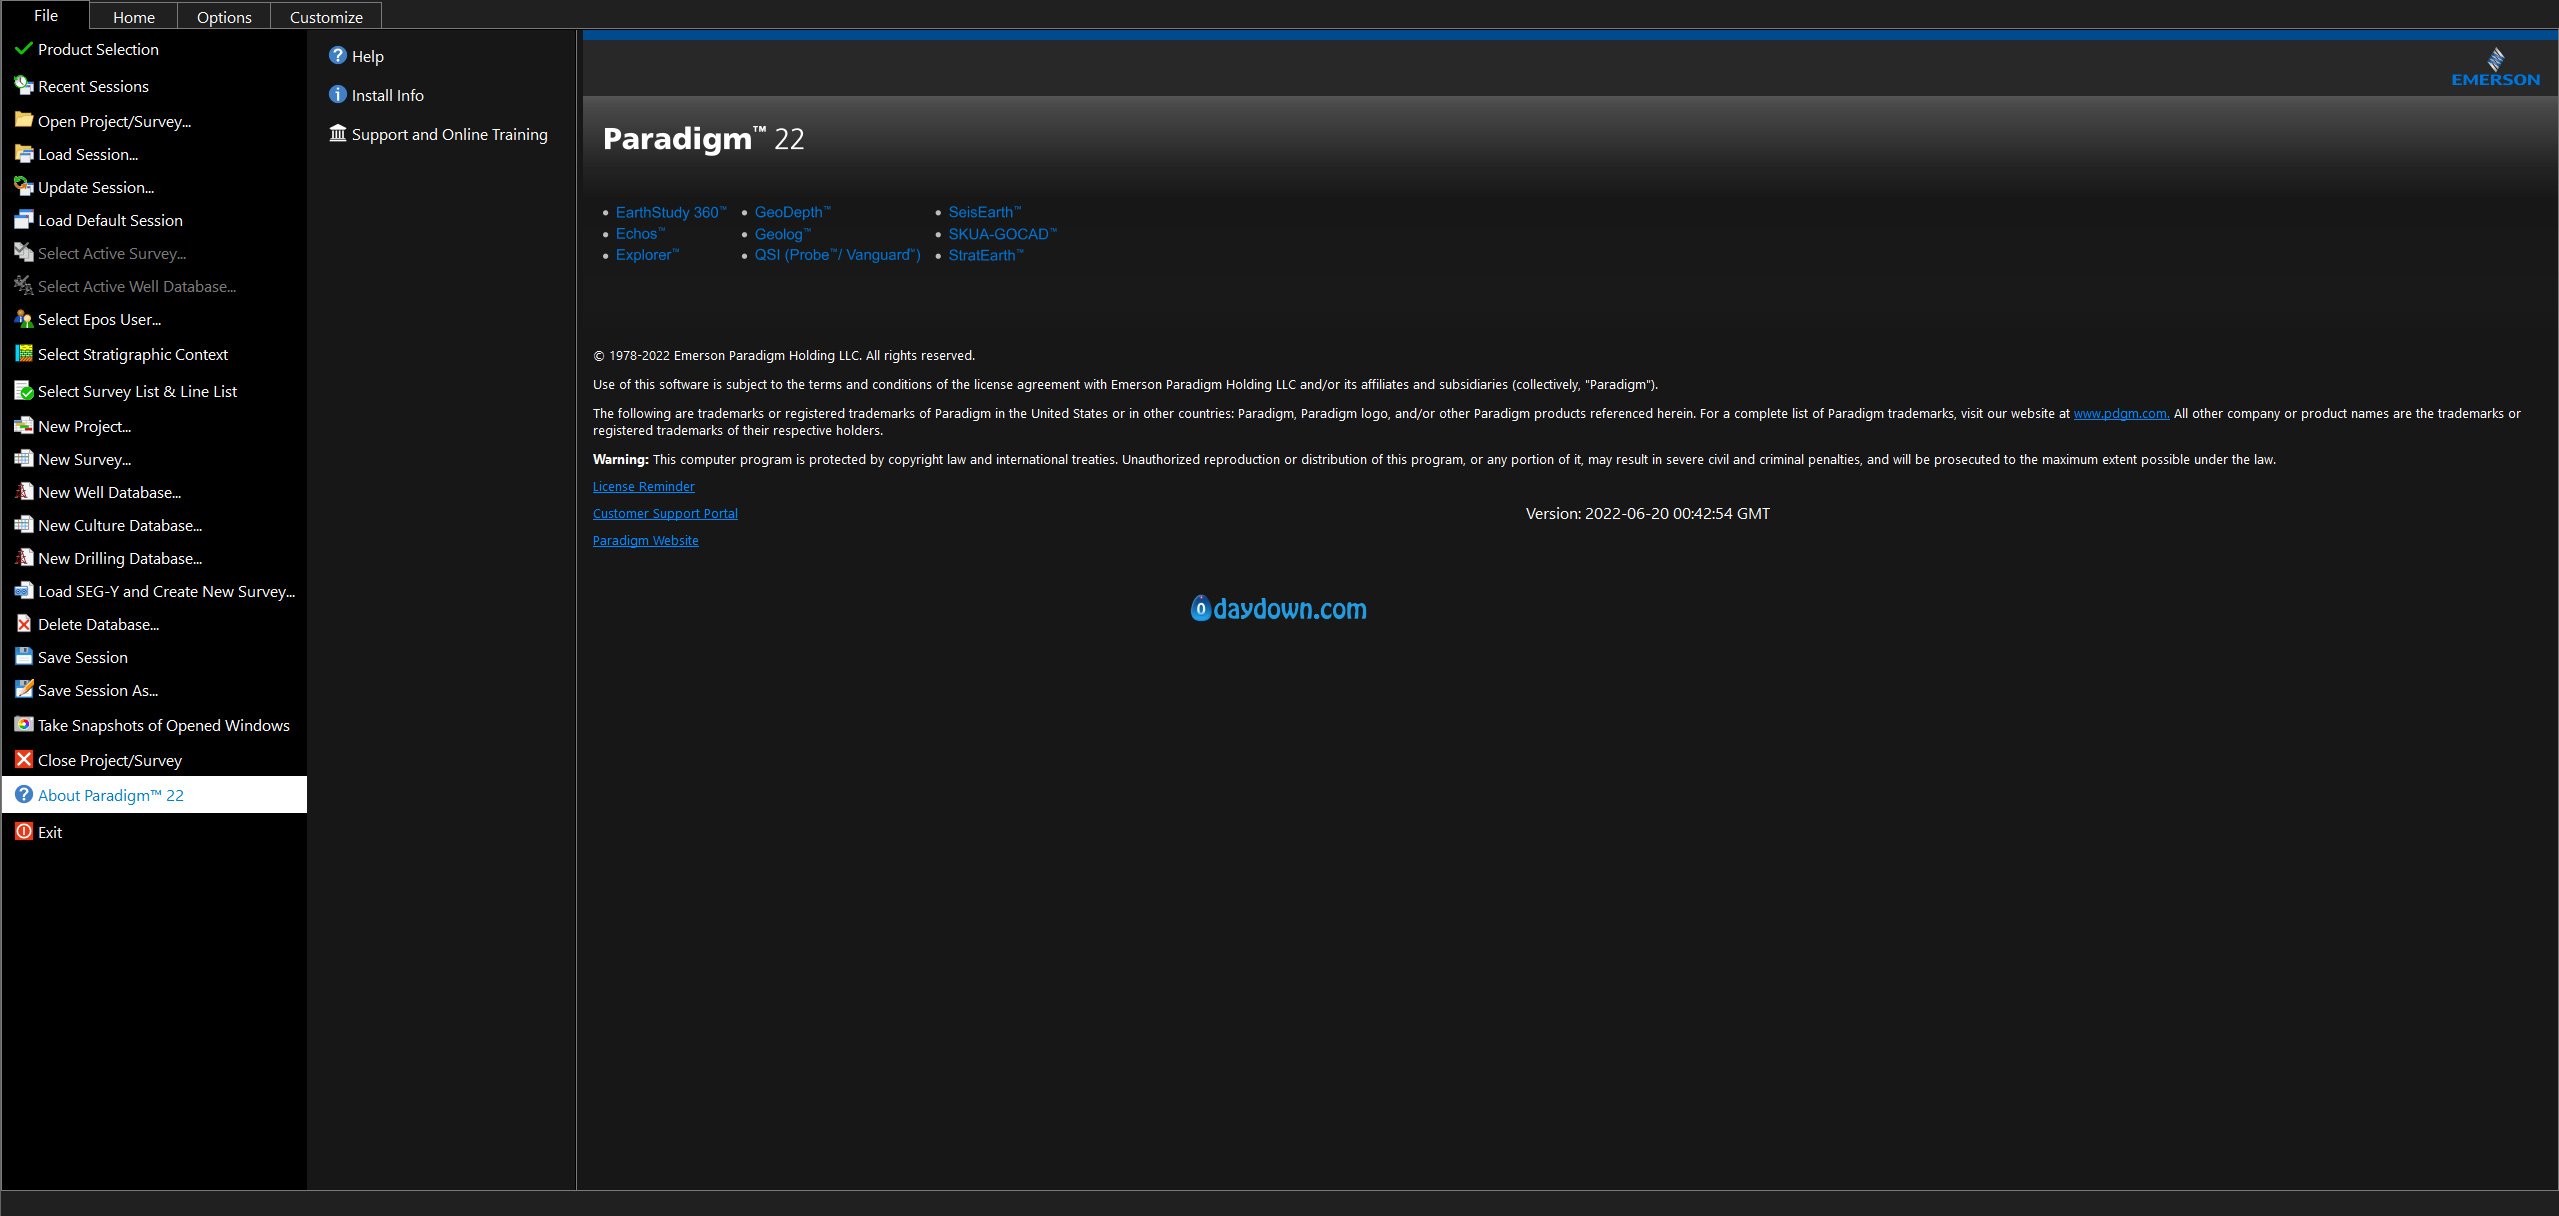Click the copyright 1978-2022 Emerson text
Image resolution: width=2559 pixels, height=1216 pixels.
784,356
